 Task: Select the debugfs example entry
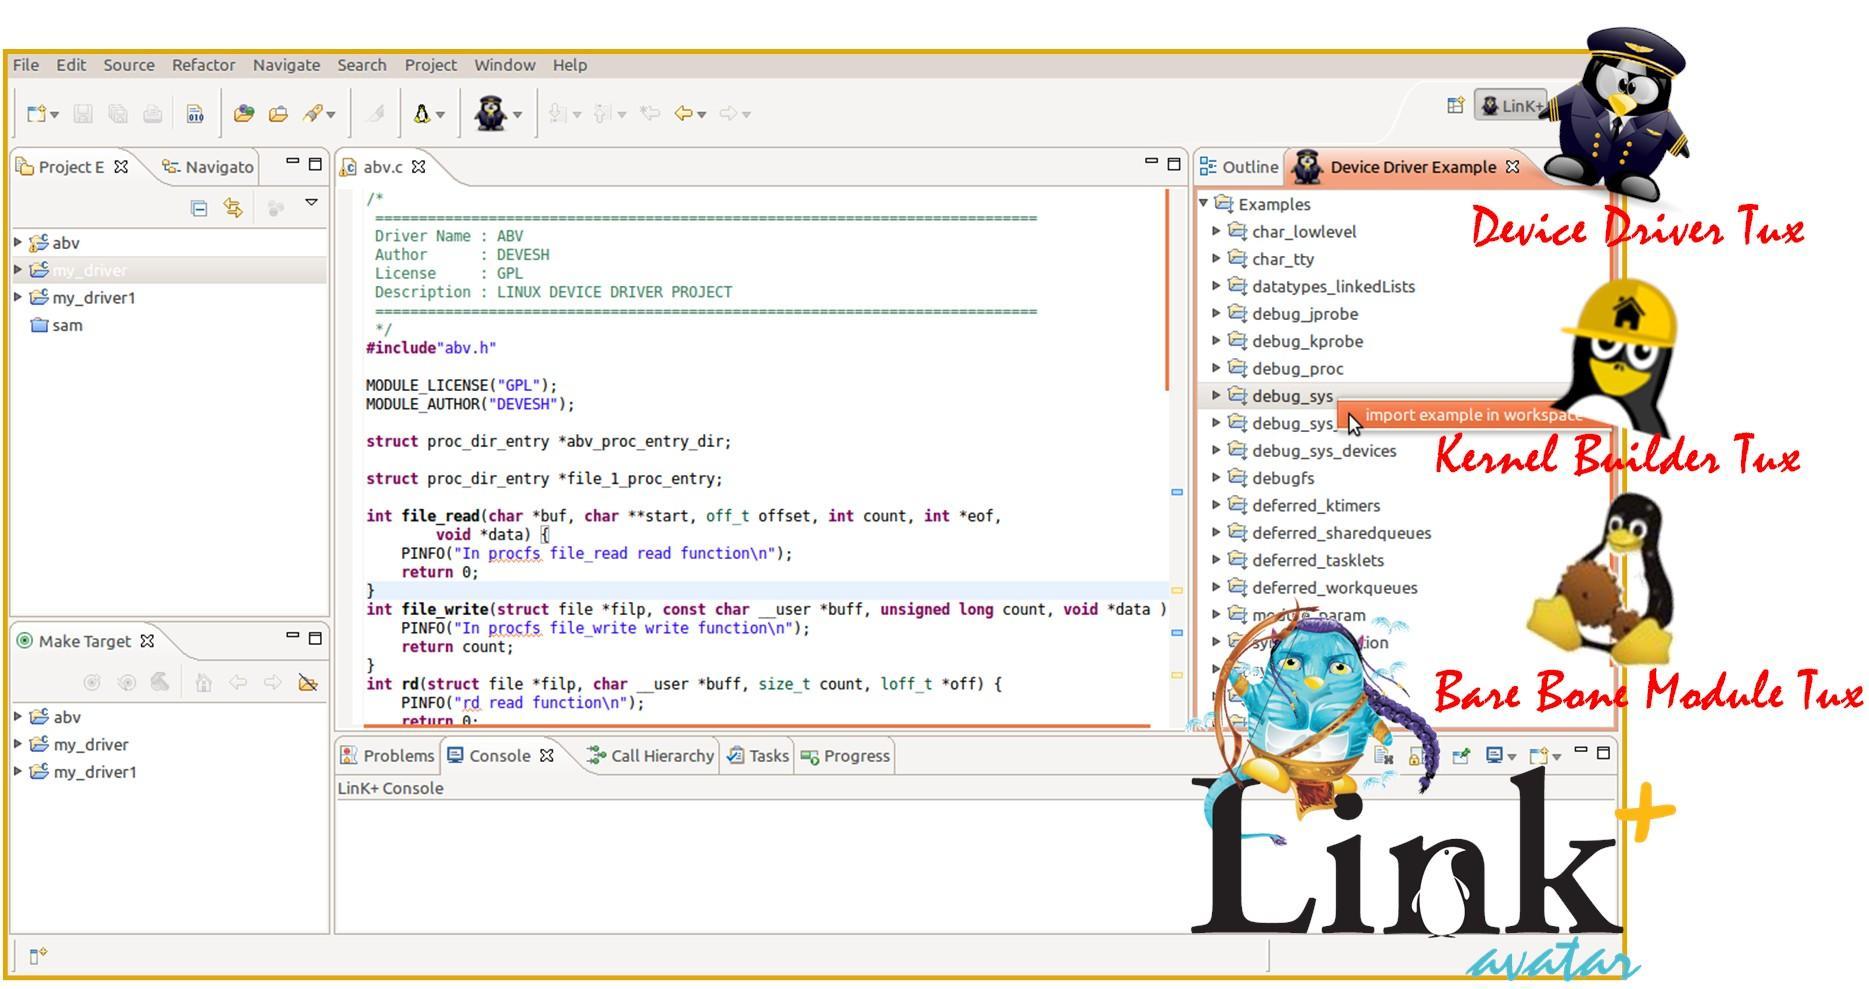click(x=1283, y=478)
